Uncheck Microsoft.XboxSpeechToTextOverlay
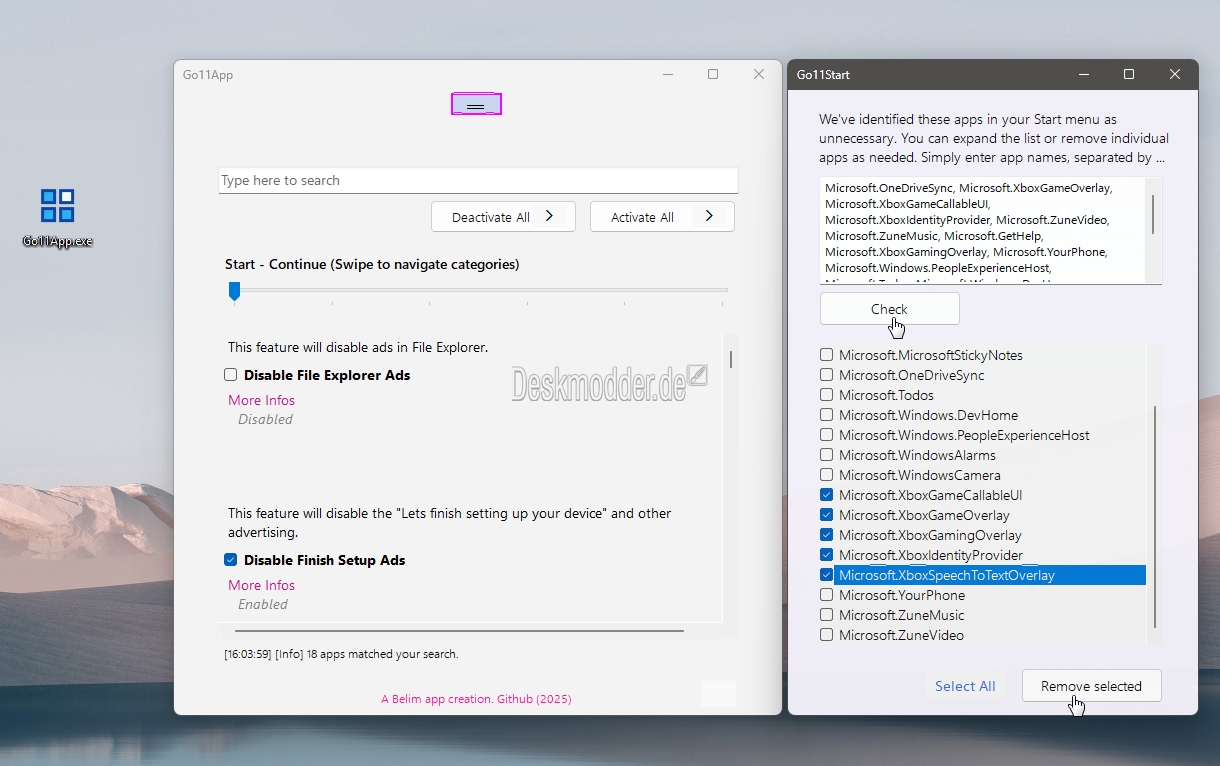Screen dimensions: 1220x766 tap(826, 575)
